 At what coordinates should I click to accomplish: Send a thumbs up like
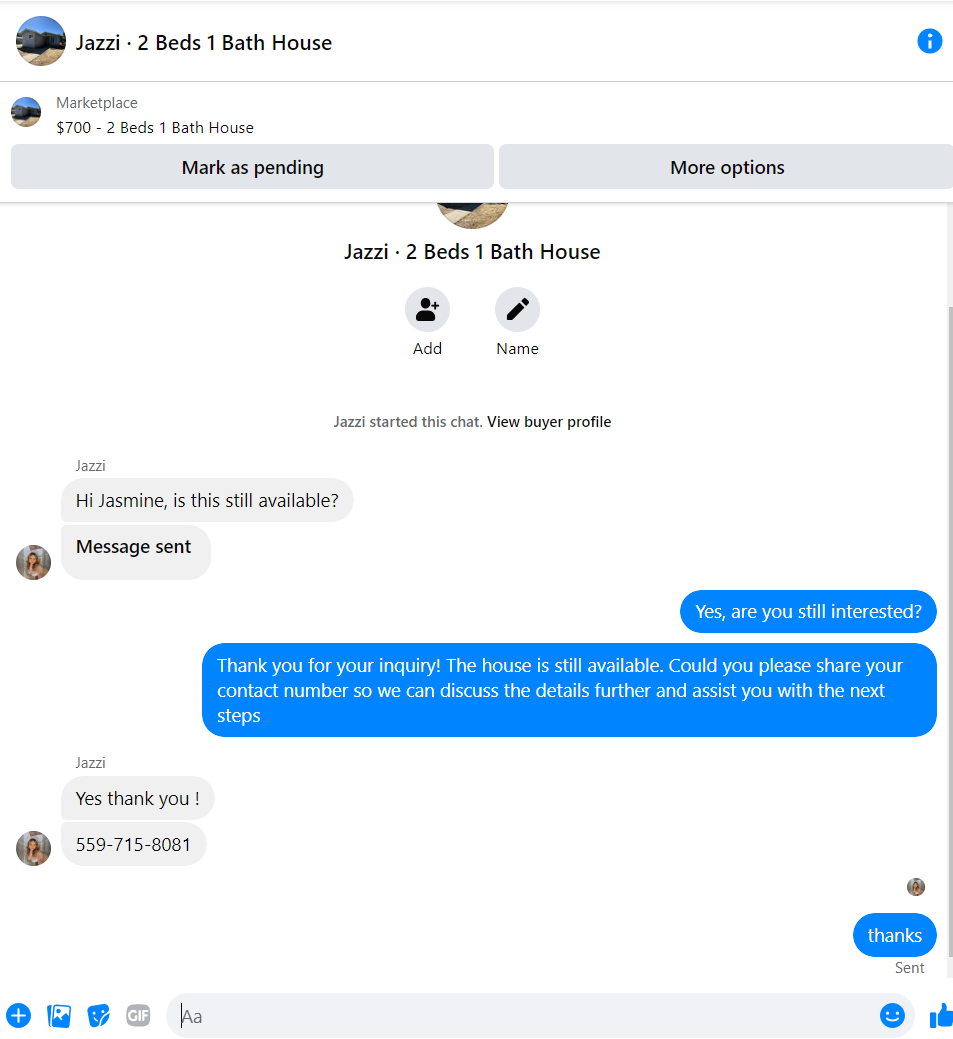click(x=941, y=1015)
